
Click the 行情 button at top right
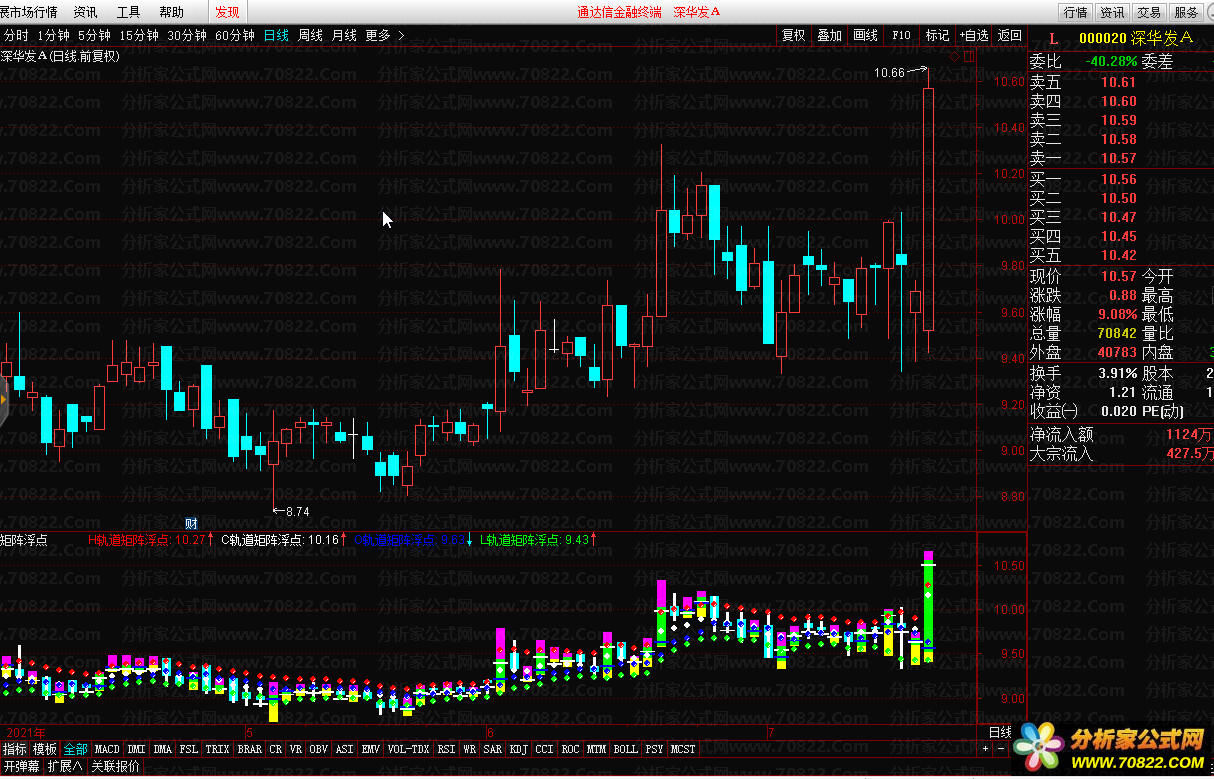1075,13
